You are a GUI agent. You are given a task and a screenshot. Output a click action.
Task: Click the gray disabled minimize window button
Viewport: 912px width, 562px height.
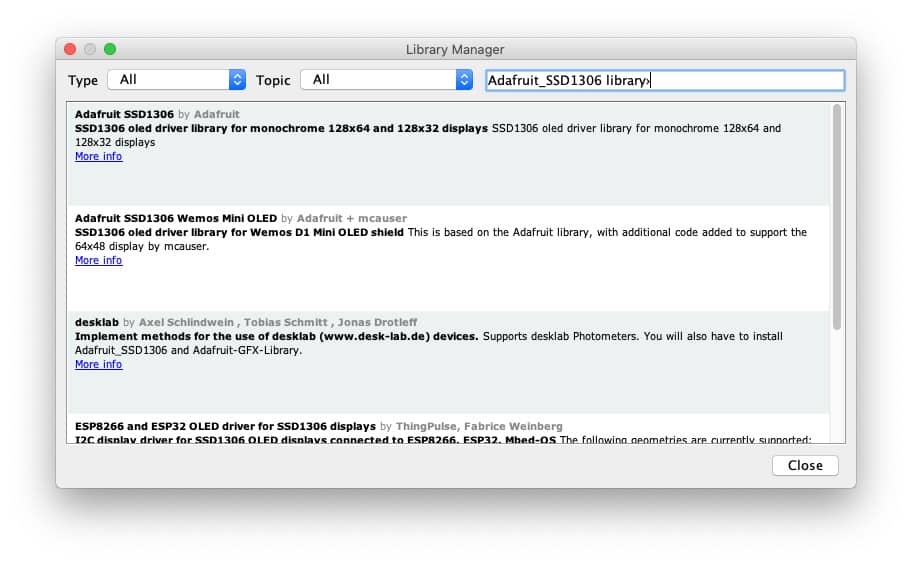(90, 49)
